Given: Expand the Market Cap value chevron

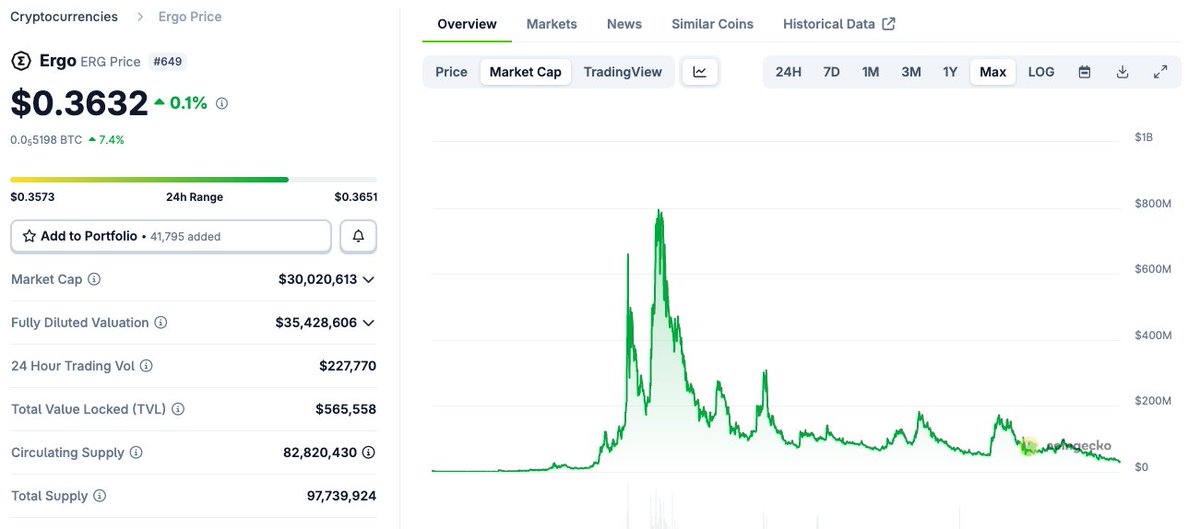Looking at the screenshot, I should click(369, 280).
